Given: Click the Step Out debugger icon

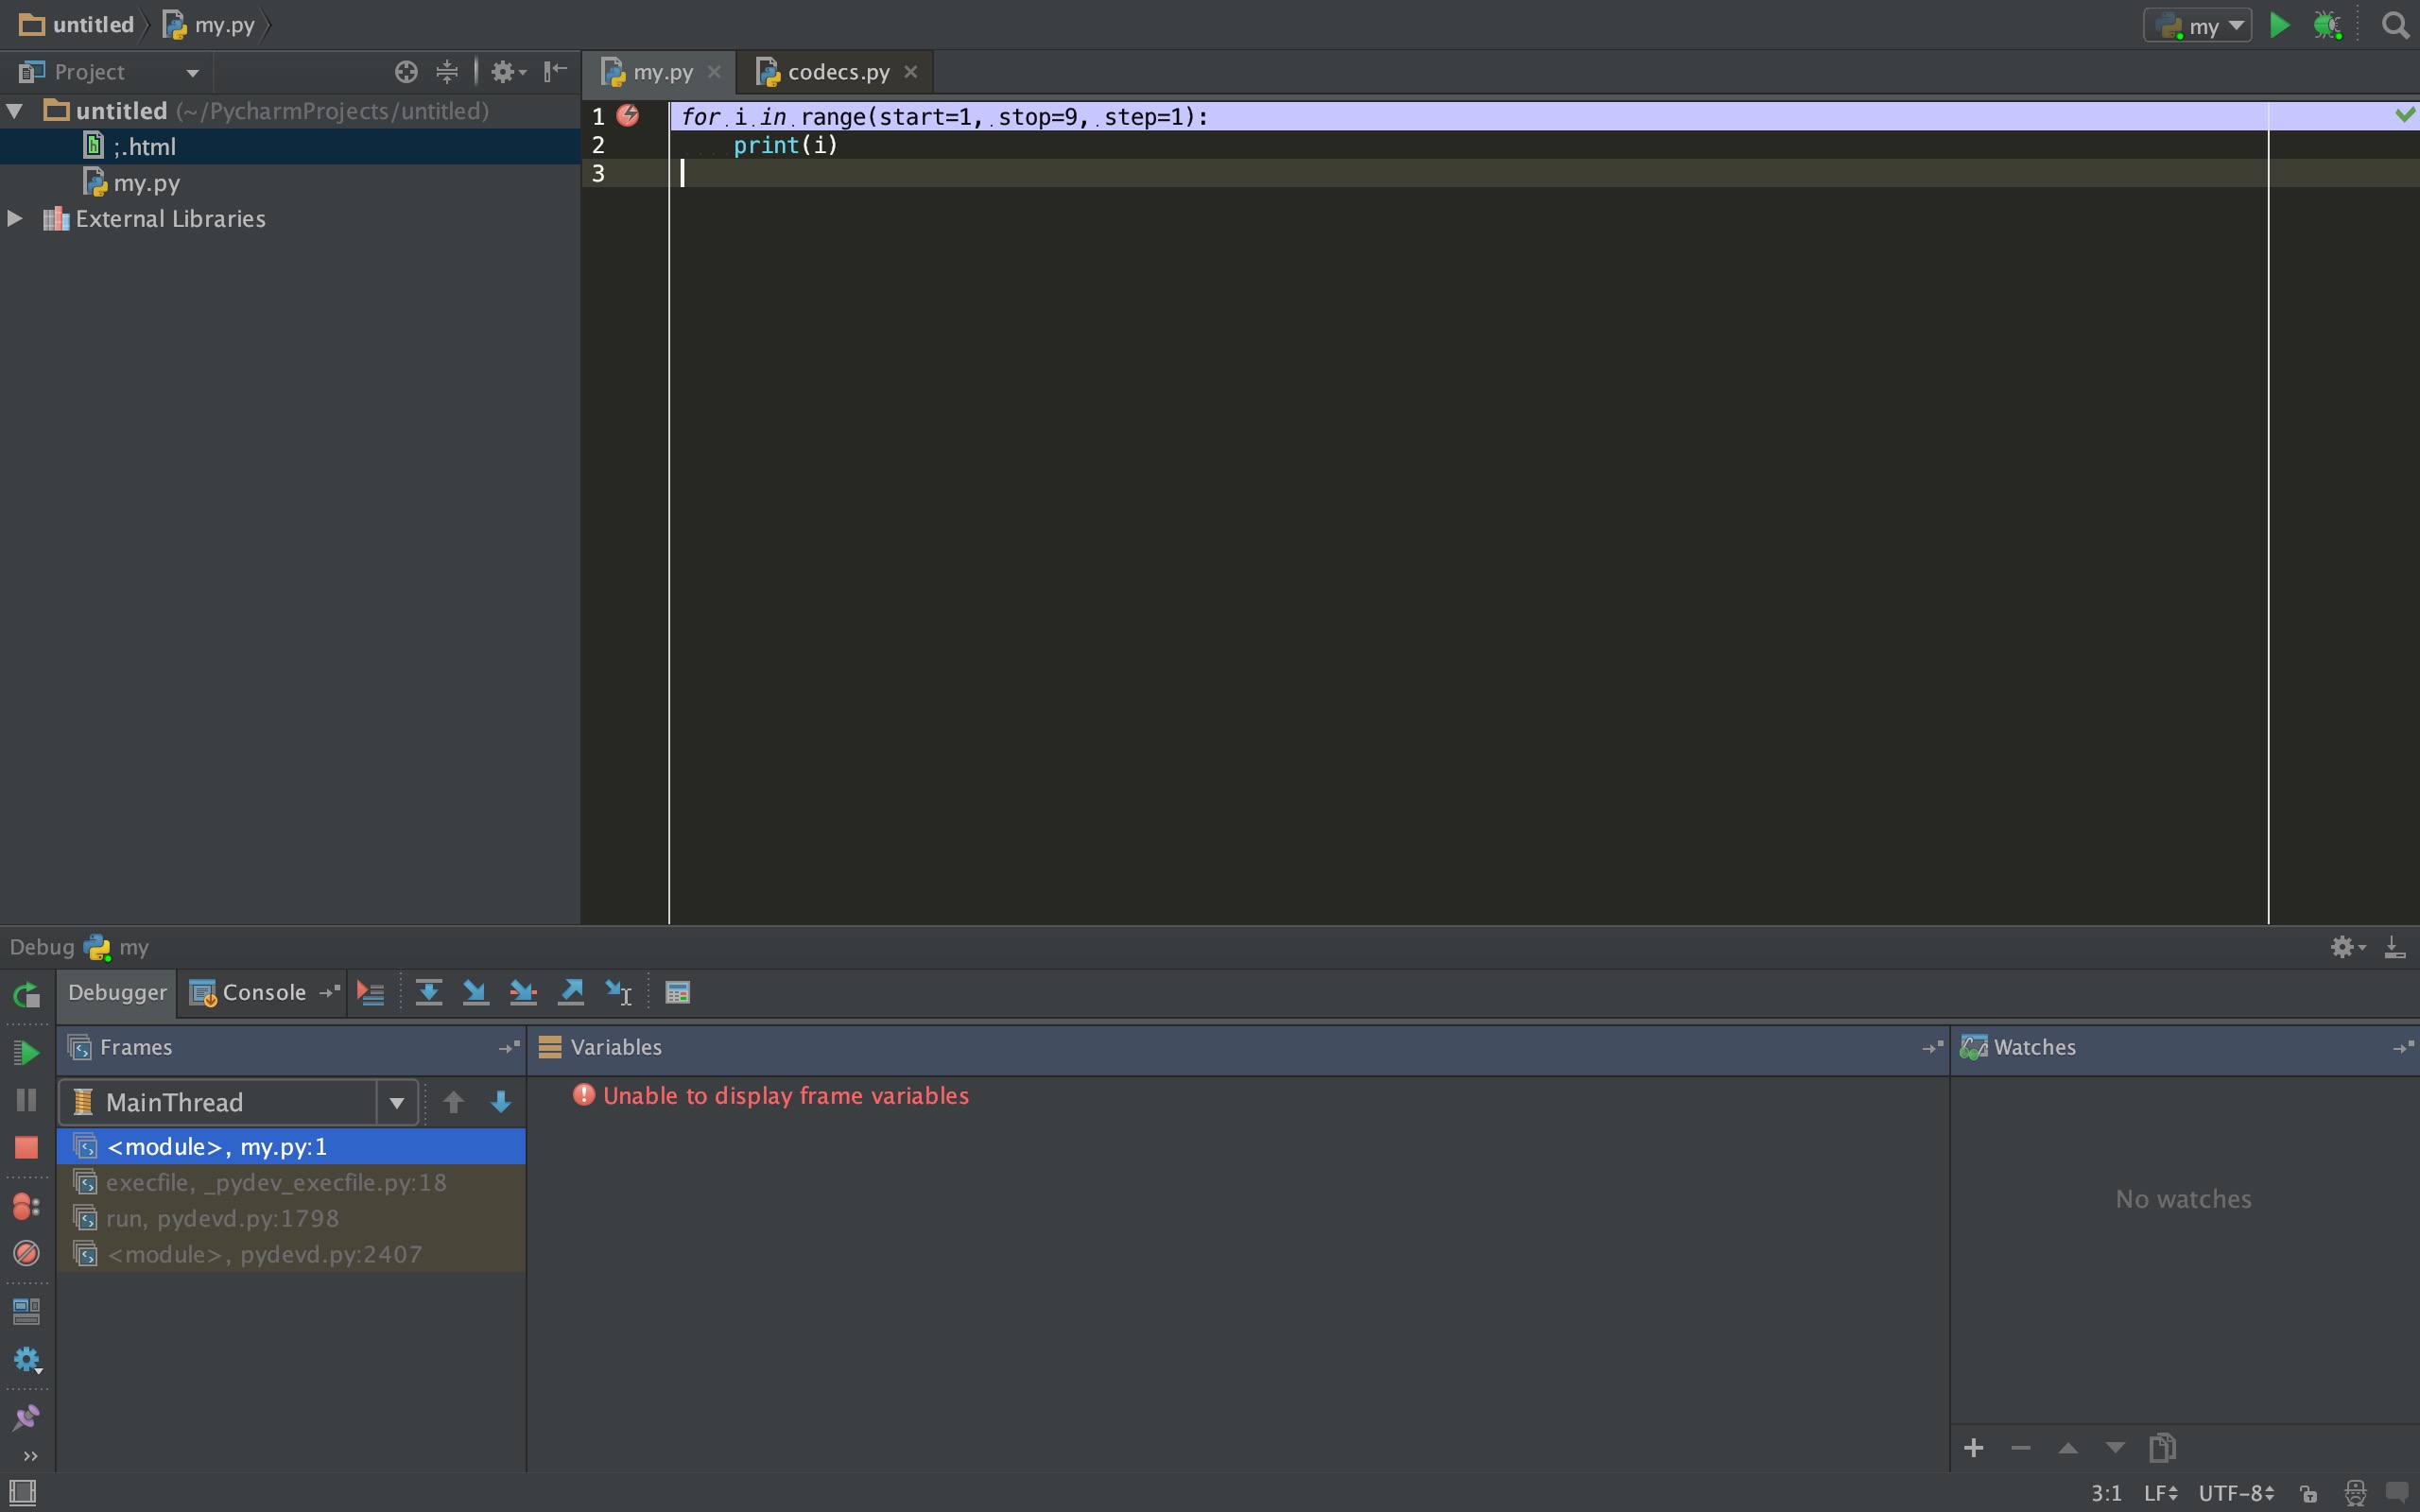Looking at the screenshot, I should [x=571, y=992].
